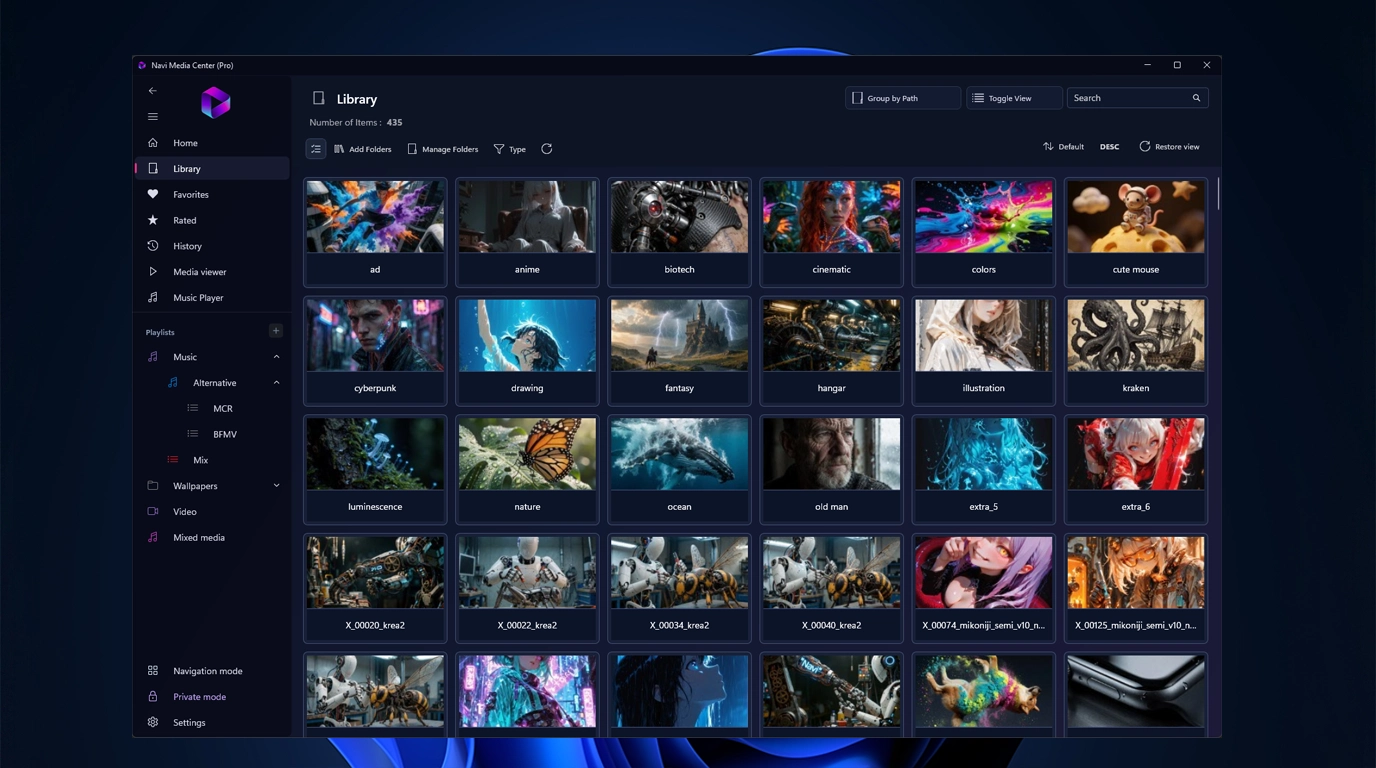Open the biotech folder
The image size is (1376, 768).
tap(679, 232)
